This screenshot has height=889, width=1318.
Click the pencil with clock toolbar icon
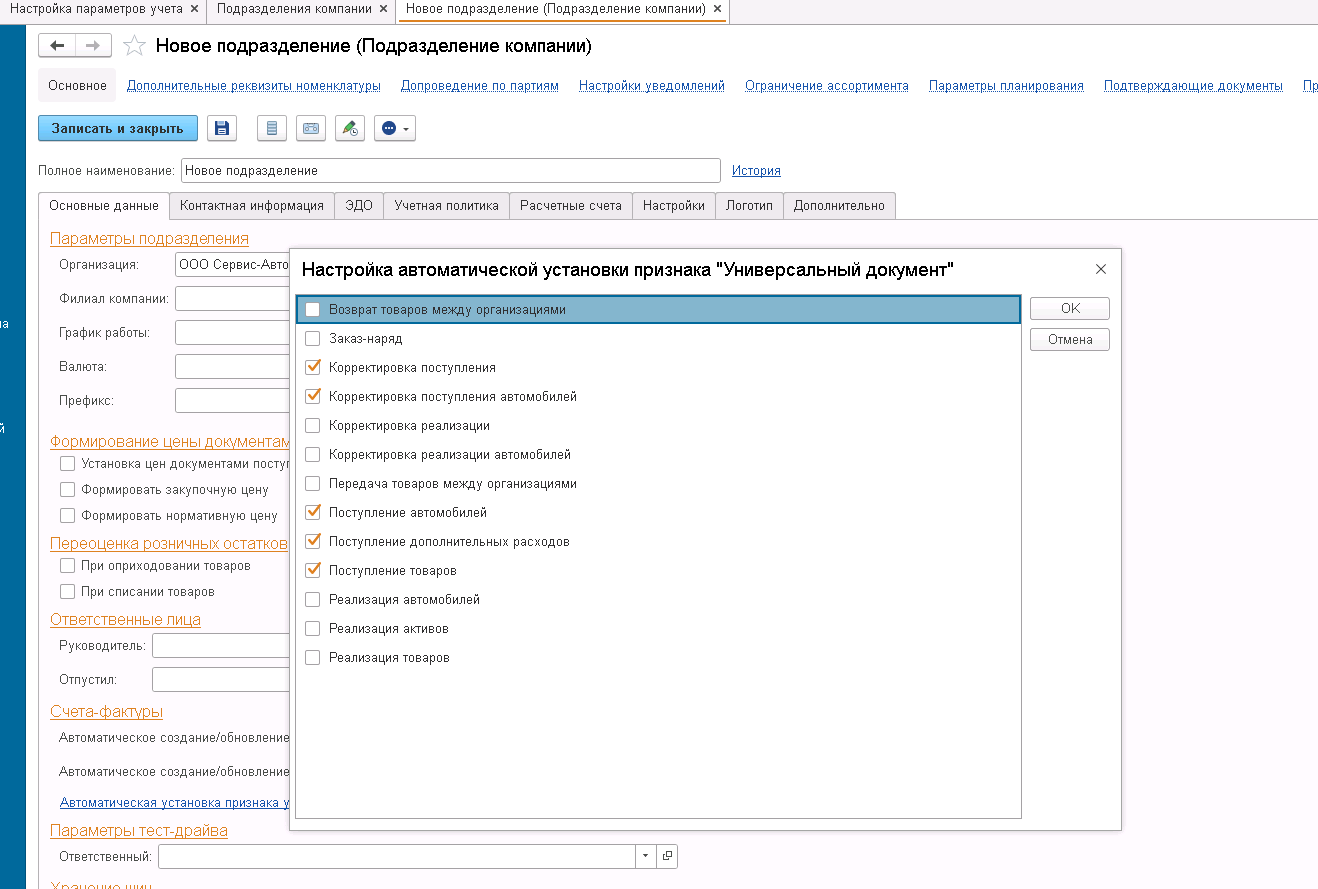coord(349,128)
